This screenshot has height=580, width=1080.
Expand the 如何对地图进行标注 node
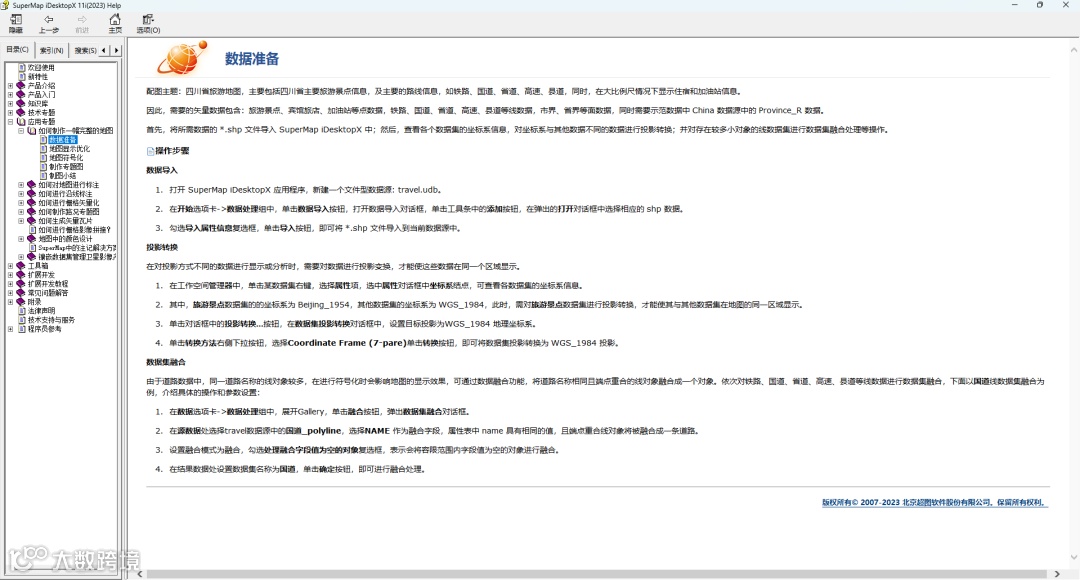[x=21, y=185]
